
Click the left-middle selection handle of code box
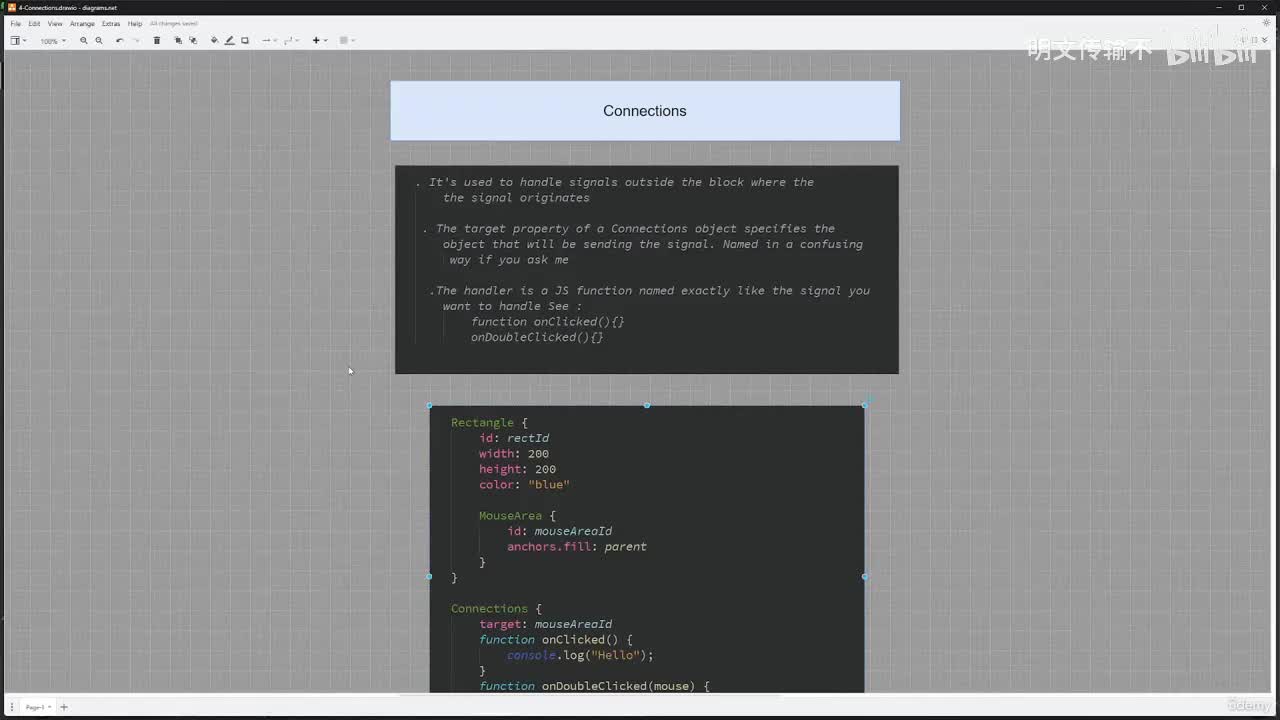tap(429, 576)
